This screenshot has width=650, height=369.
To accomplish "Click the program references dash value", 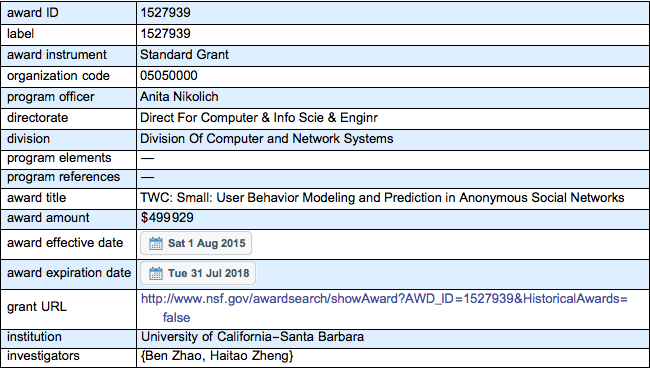I will (x=147, y=177).
